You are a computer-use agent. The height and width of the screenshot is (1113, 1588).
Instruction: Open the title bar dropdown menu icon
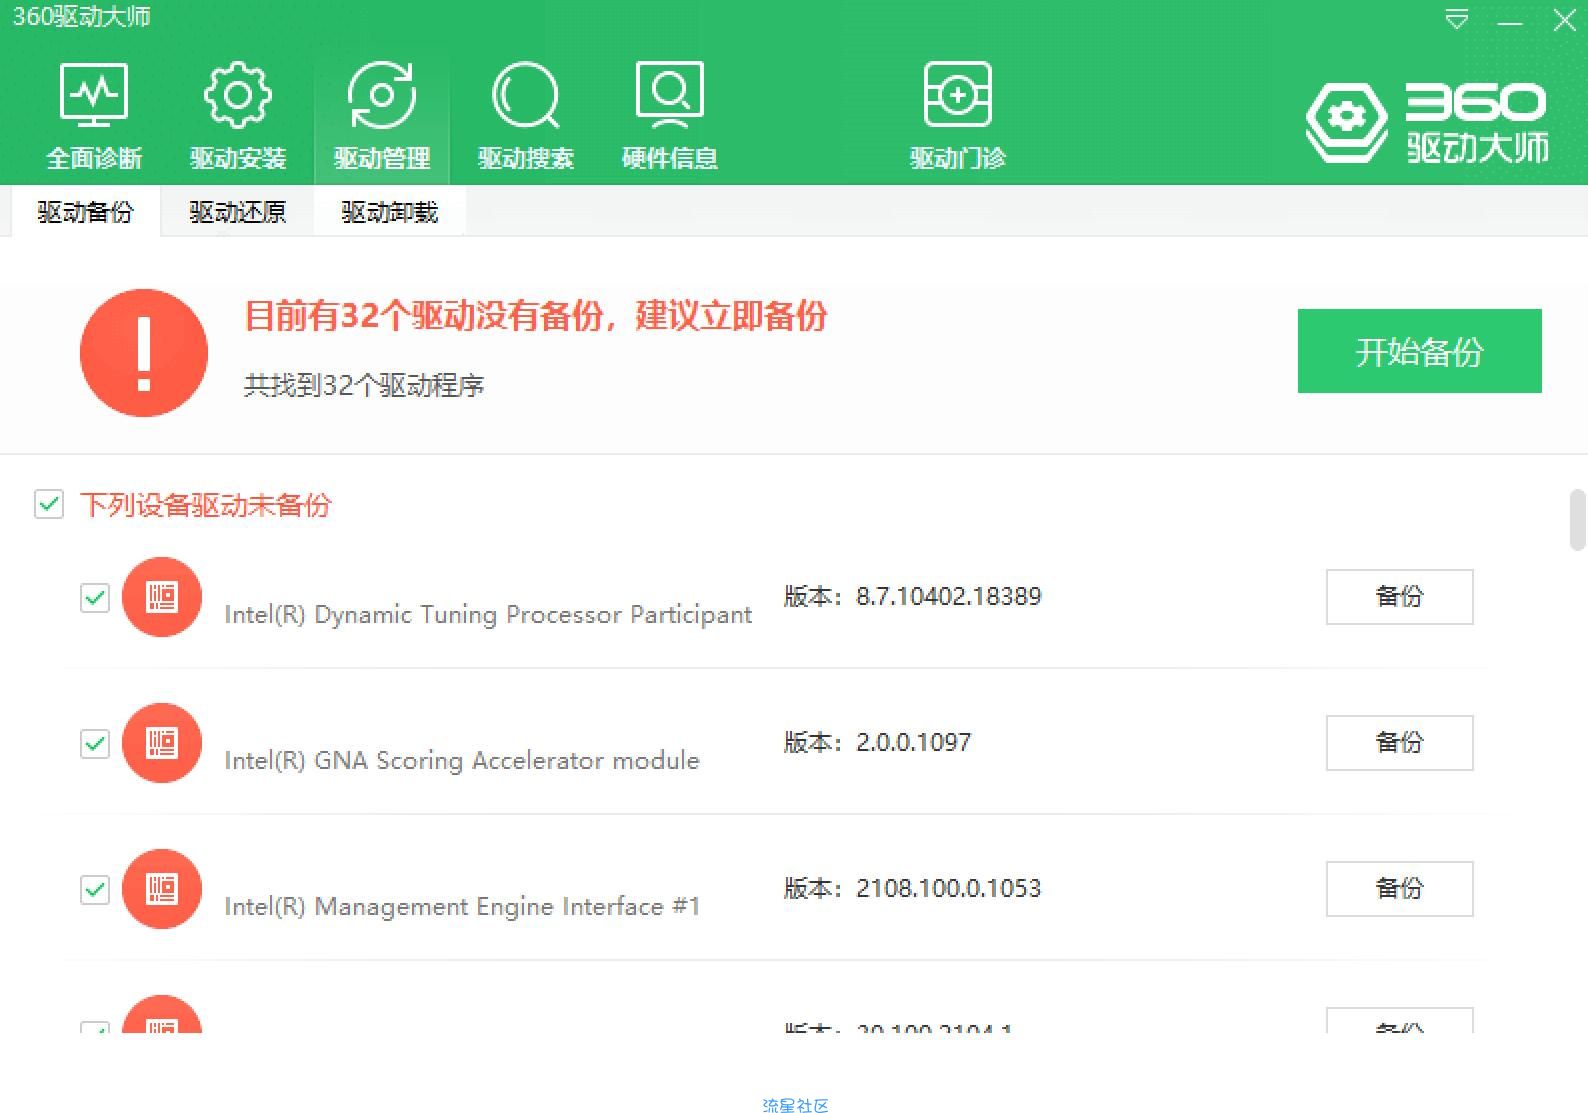[x=1457, y=19]
